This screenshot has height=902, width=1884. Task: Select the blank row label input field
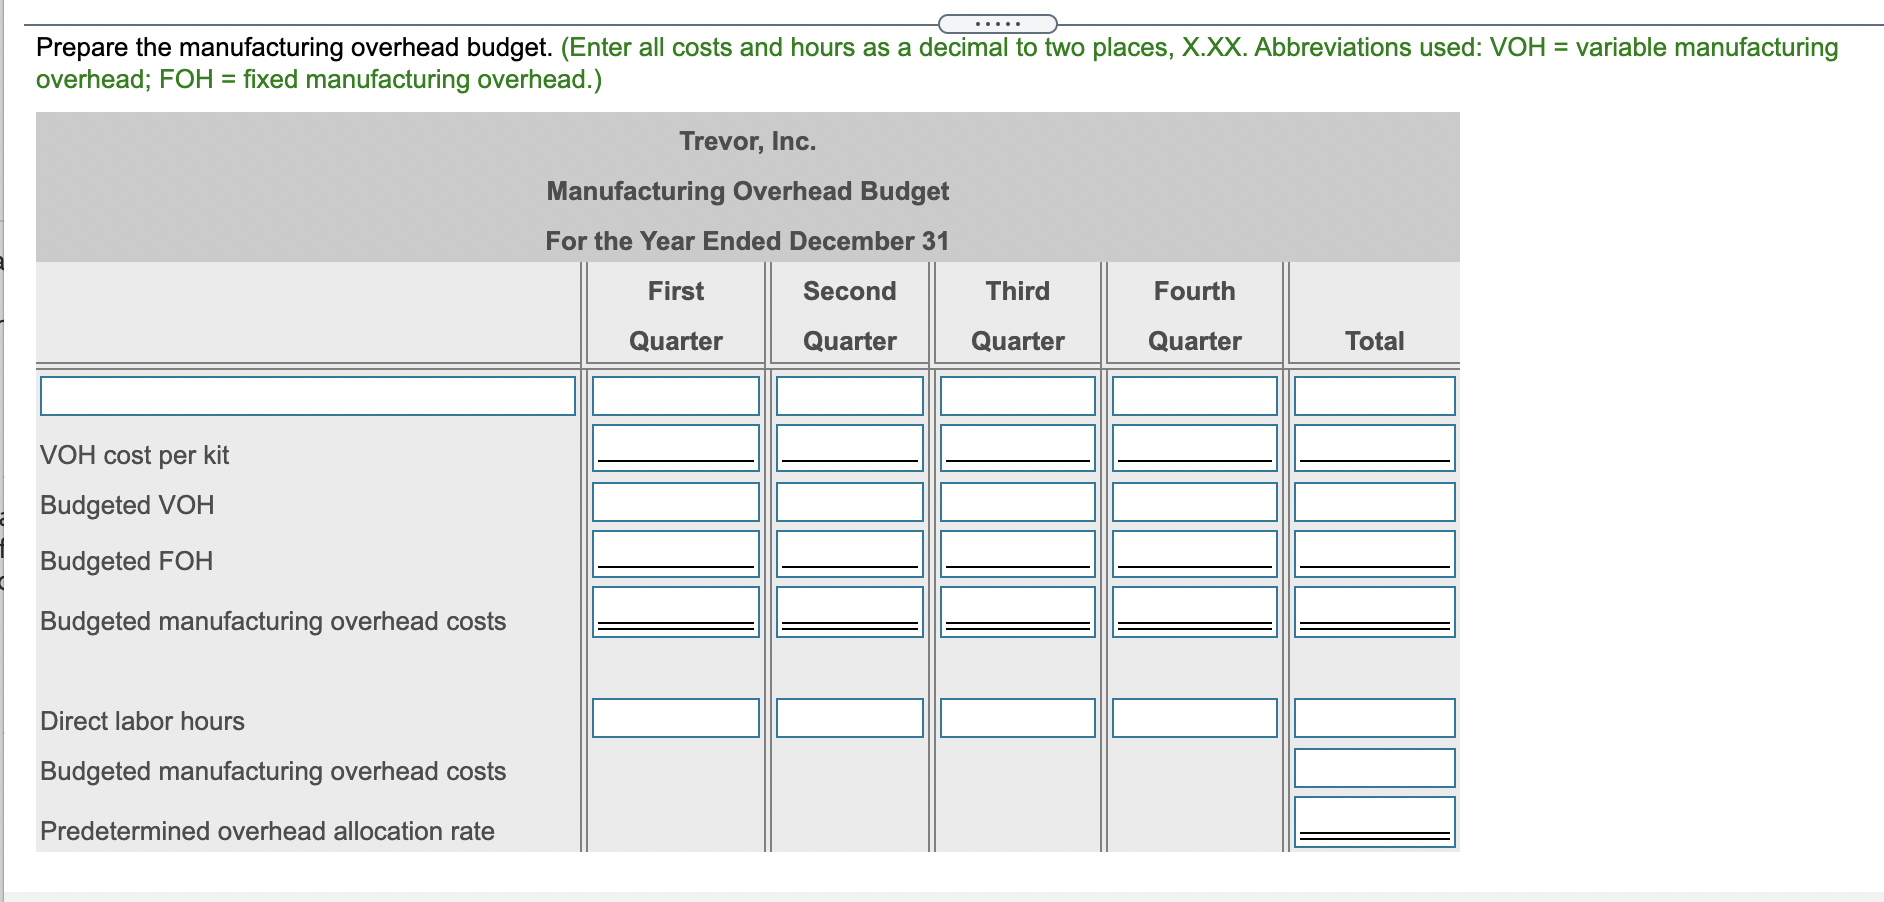308,396
